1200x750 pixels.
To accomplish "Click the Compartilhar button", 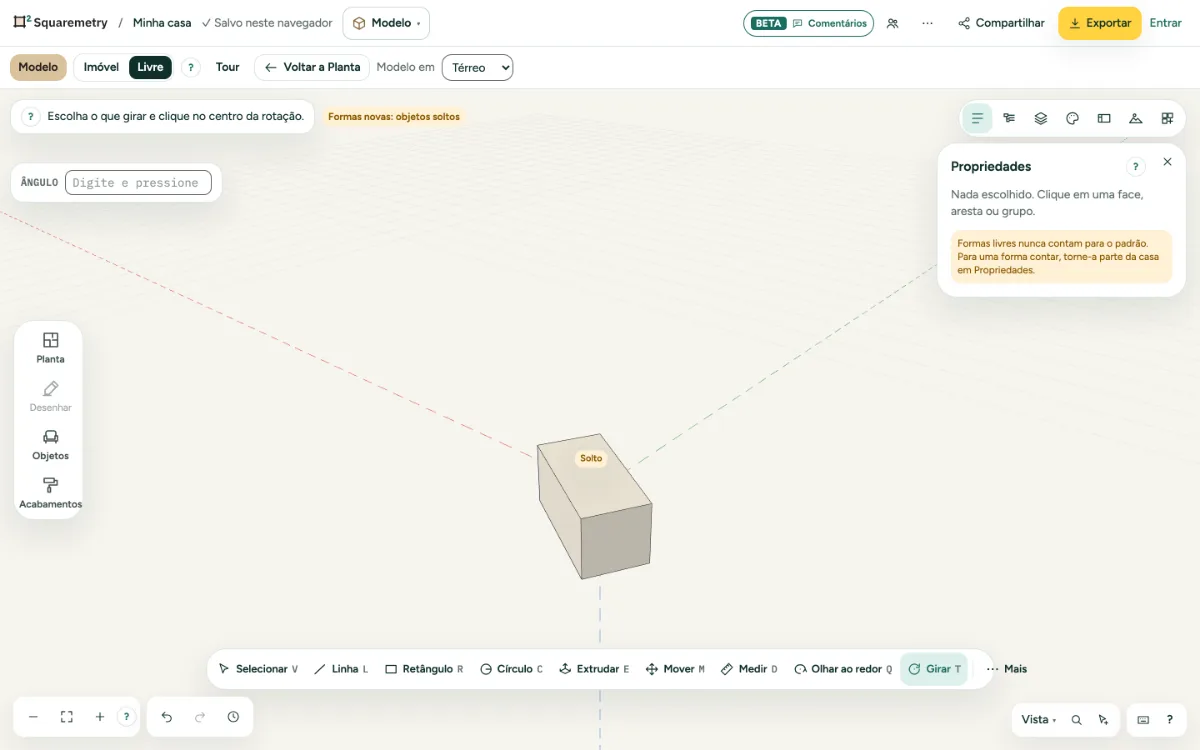I will (1001, 23).
